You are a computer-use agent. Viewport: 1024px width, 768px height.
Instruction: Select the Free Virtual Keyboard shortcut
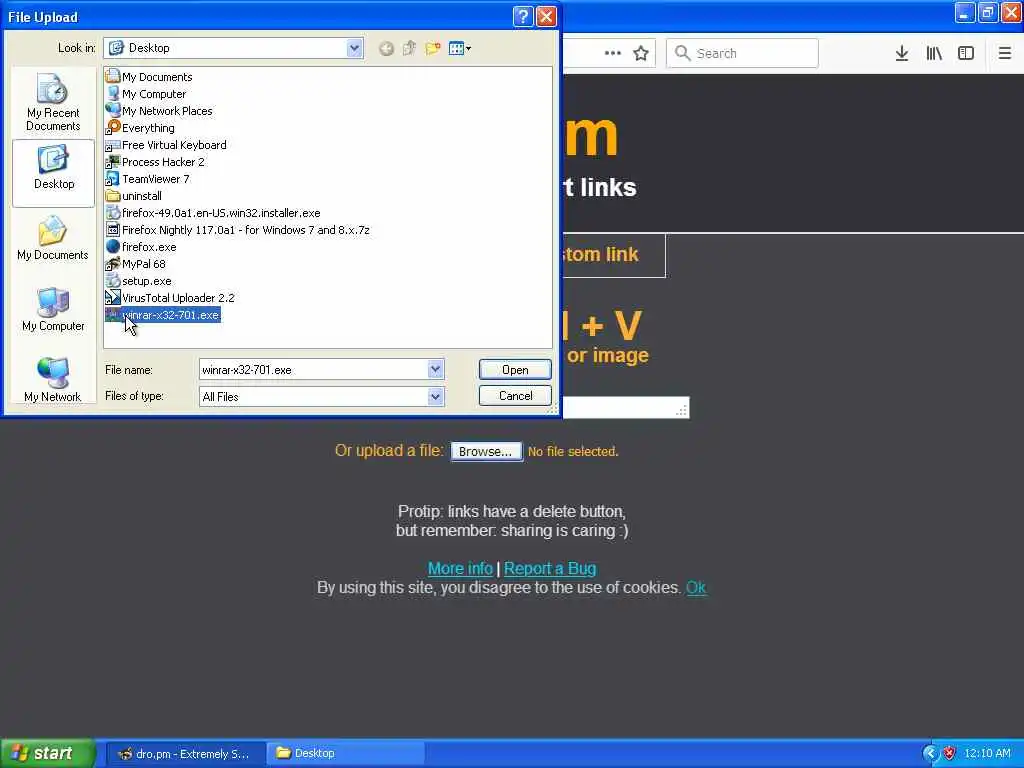[x=167, y=144]
